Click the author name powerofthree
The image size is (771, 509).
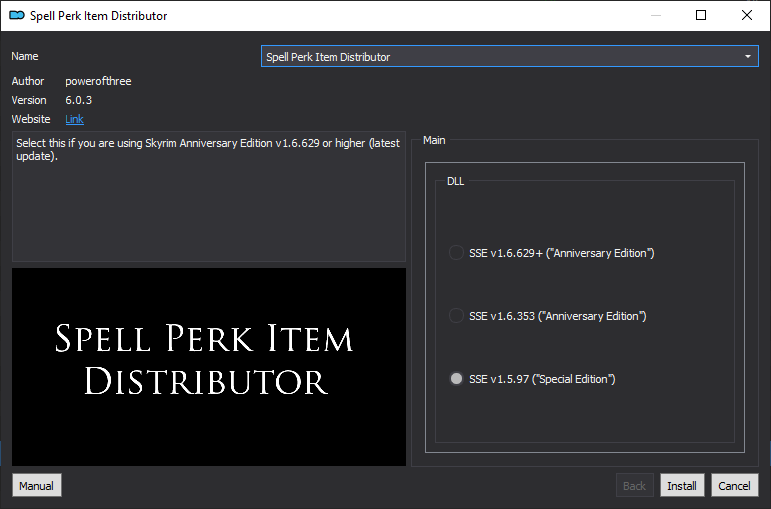tap(98, 81)
